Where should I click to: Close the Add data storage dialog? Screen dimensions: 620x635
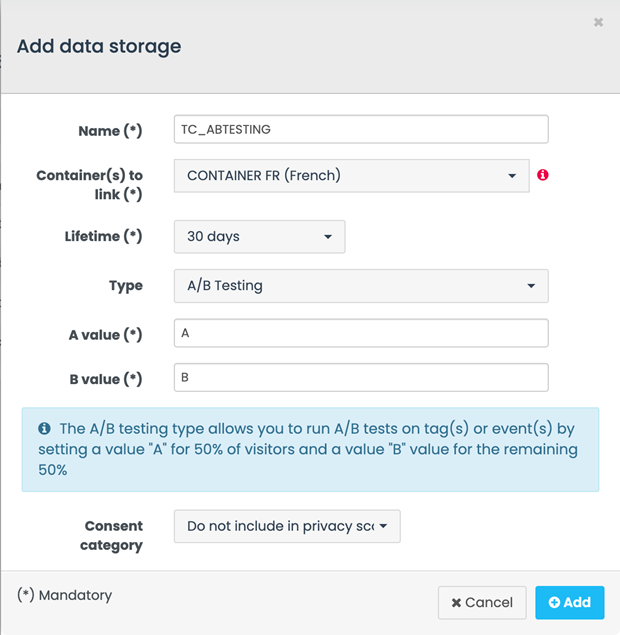click(x=598, y=22)
